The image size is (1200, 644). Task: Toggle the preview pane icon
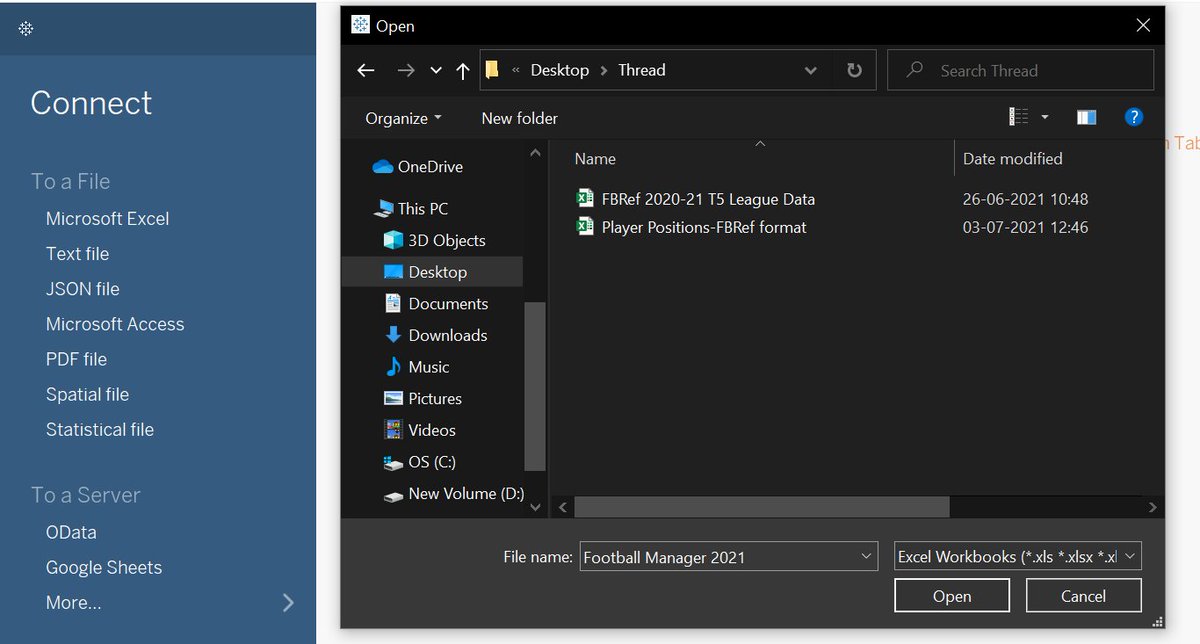tap(1087, 117)
